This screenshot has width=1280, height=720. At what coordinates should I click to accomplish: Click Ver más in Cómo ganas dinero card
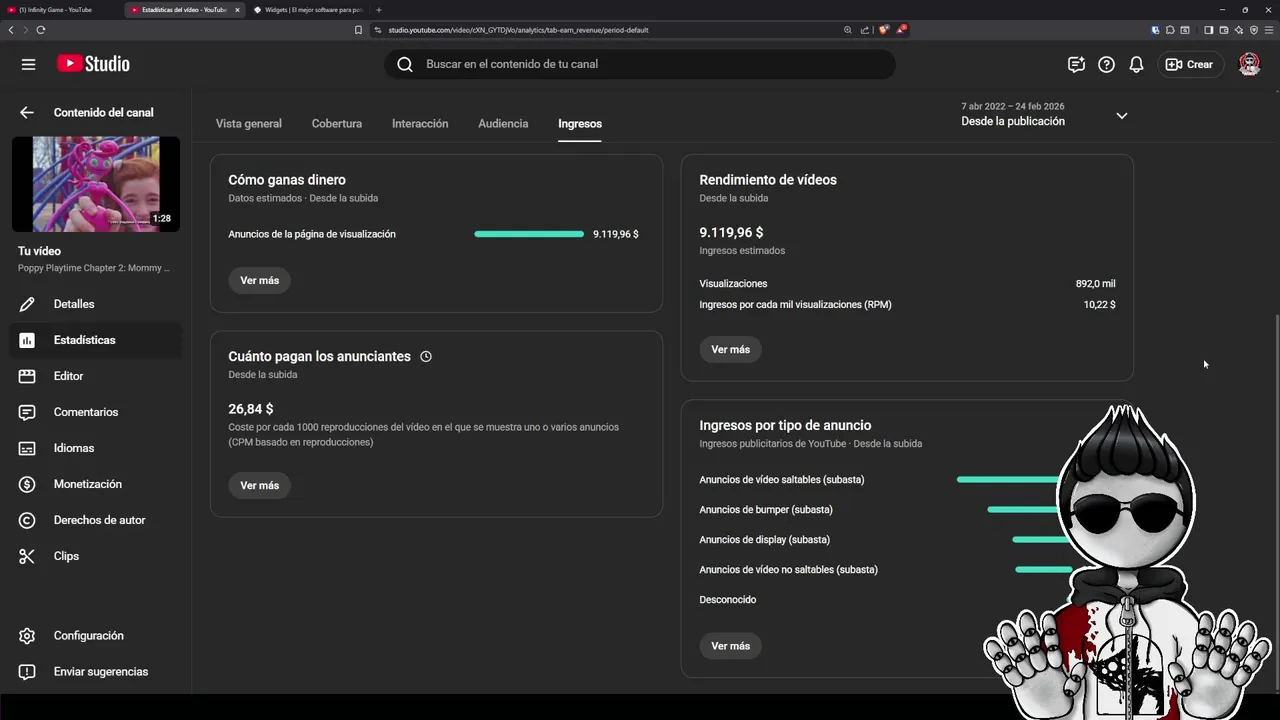(x=260, y=281)
